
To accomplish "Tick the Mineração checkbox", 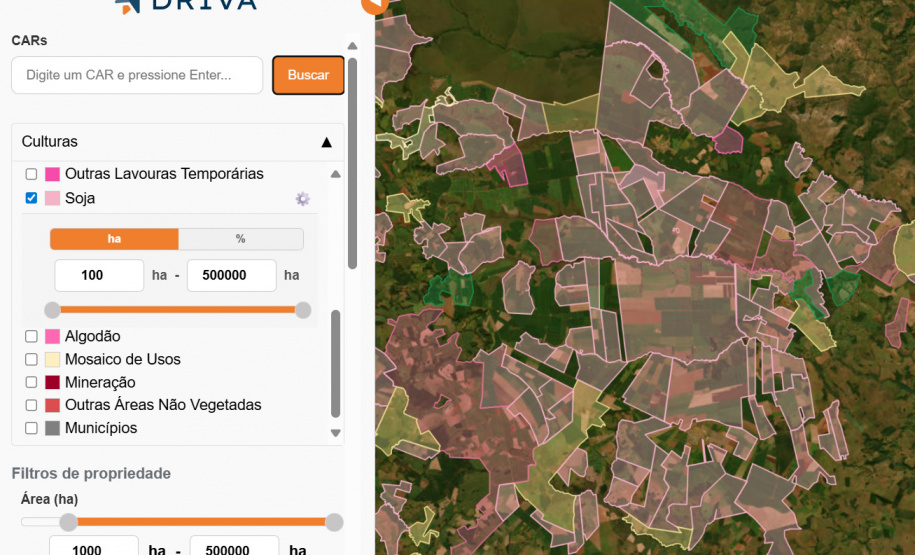I will point(32,382).
